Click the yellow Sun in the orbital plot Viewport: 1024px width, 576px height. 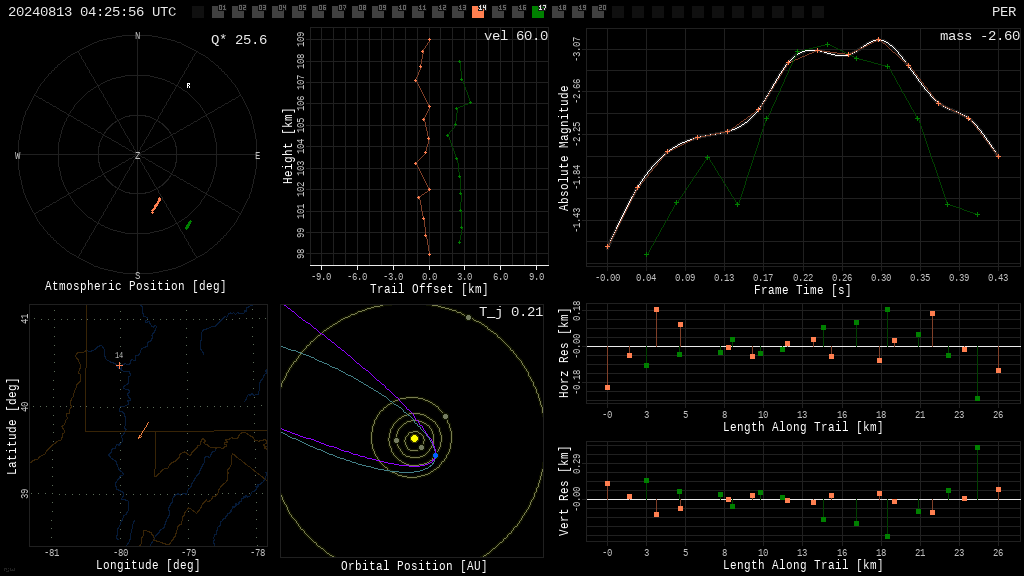(x=414, y=439)
